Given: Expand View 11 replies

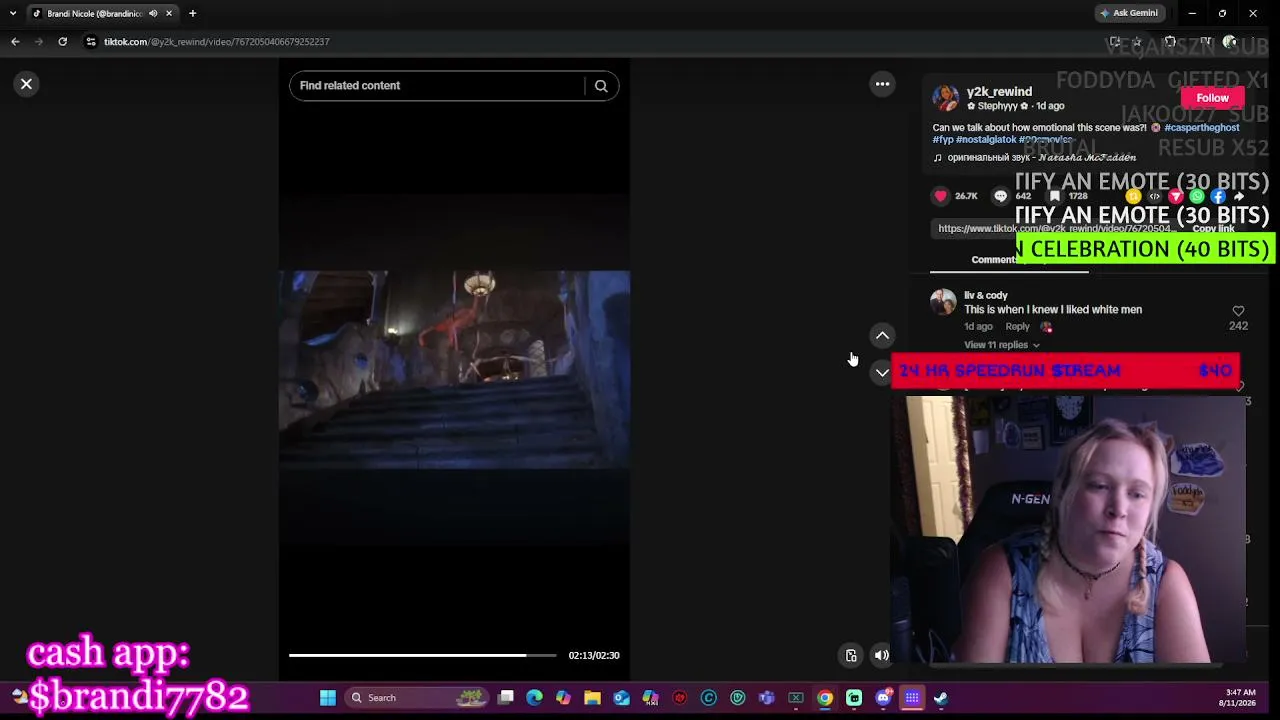Looking at the screenshot, I should (x=1001, y=345).
